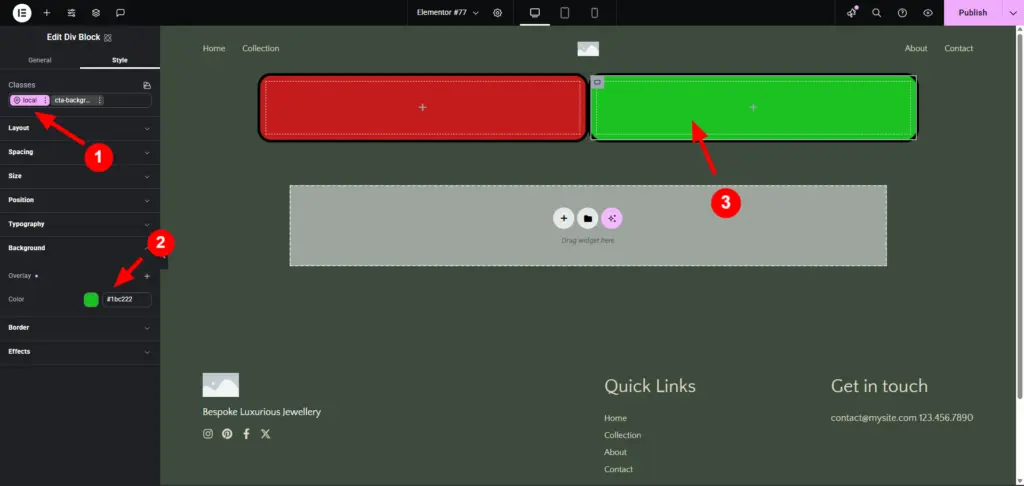Click Contact under Quick Links

(x=618, y=469)
